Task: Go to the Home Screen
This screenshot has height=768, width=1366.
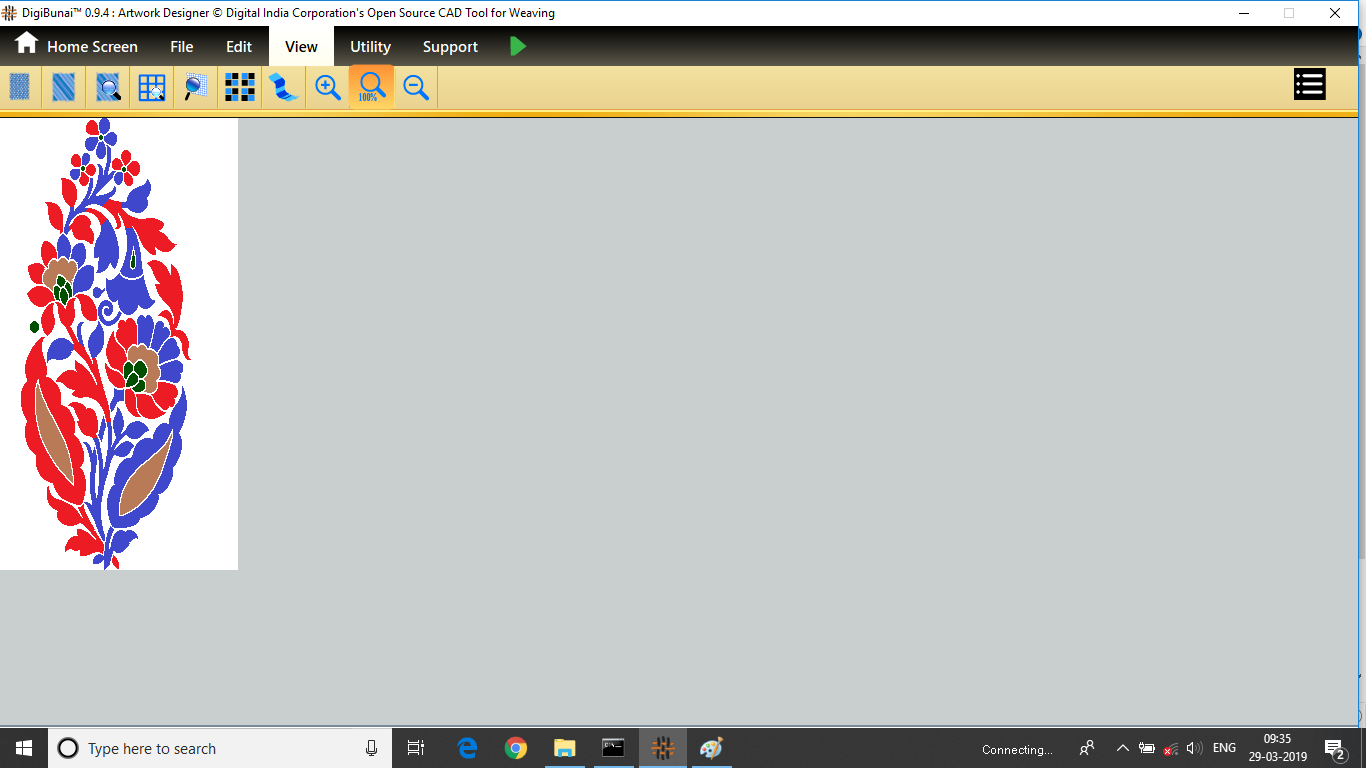Action: 77,46
